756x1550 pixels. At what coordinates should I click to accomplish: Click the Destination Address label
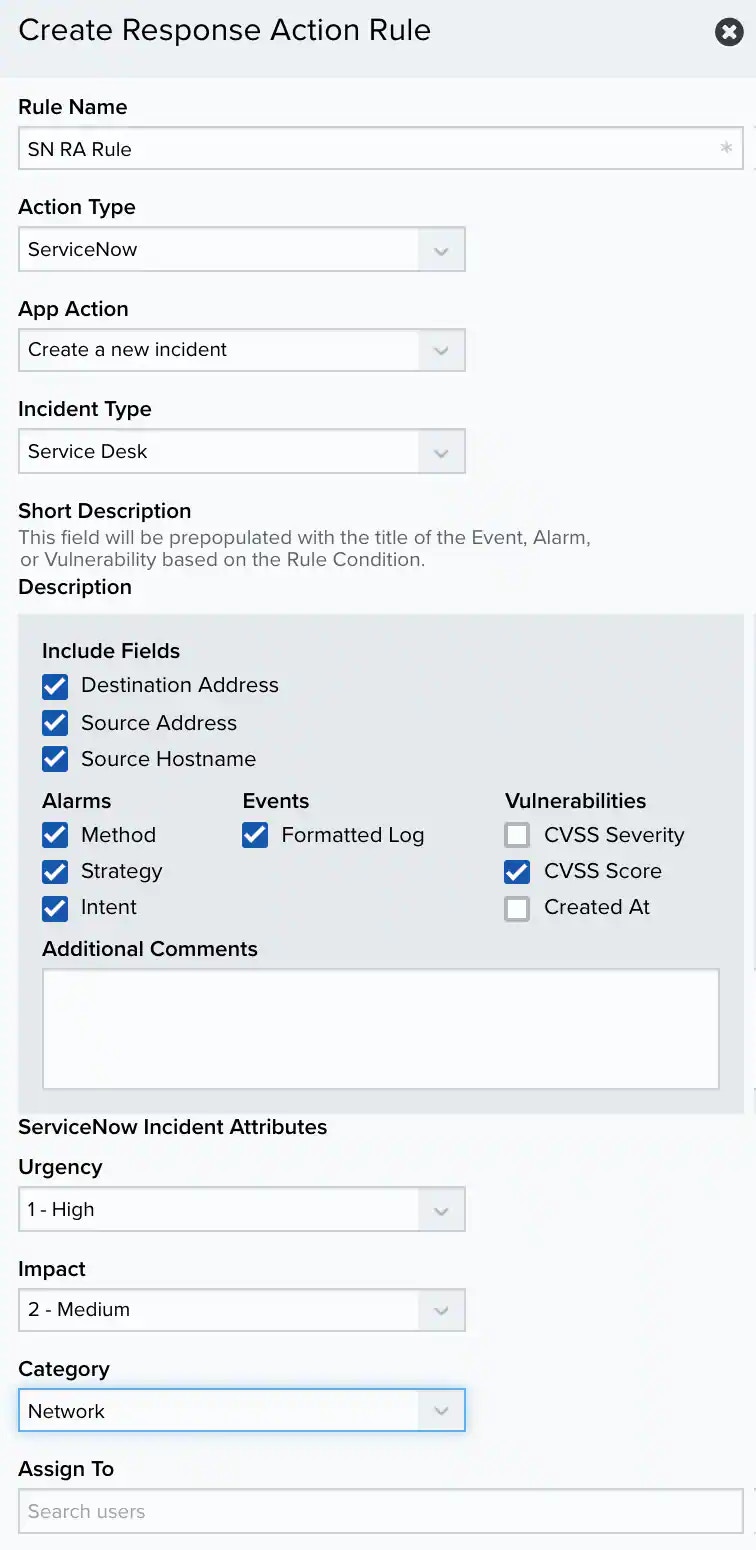pyautogui.click(x=180, y=685)
